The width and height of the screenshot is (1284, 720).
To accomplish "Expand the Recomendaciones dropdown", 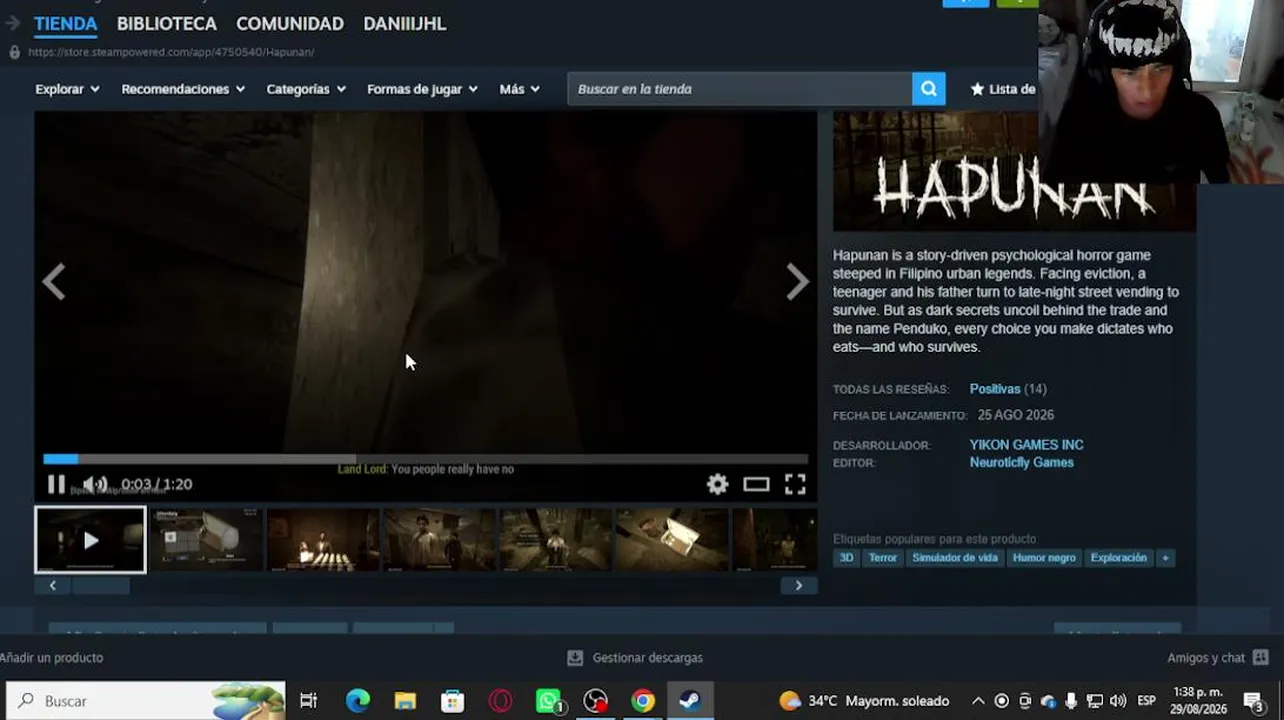I will [183, 89].
